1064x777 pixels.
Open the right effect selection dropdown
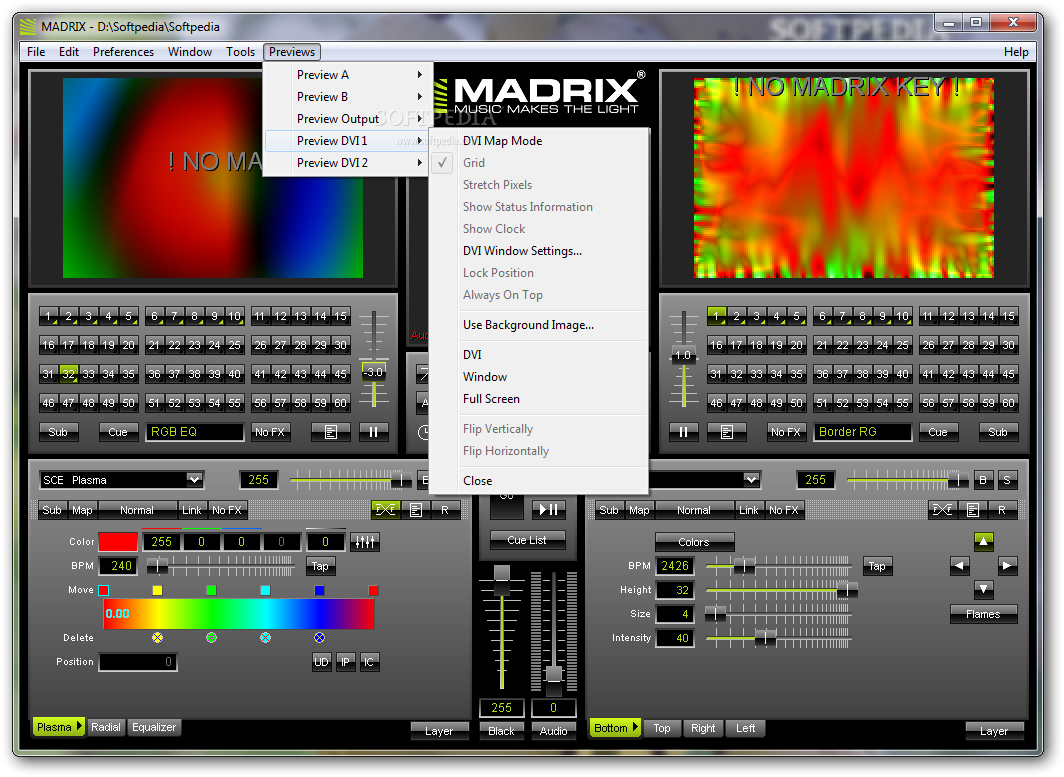tap(751, 480)
